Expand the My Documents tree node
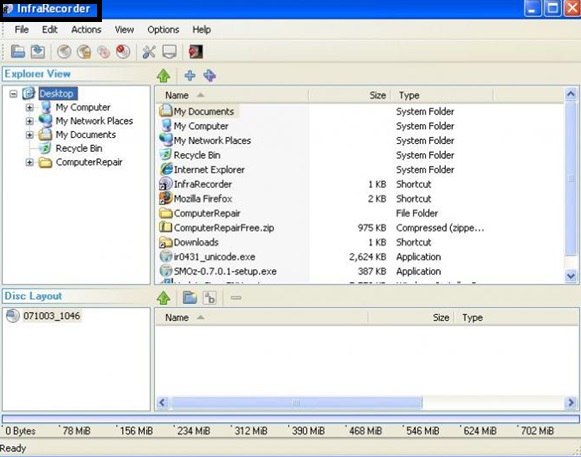The width and height of the screenshot is (581, 457). click(x=30, y=135)
